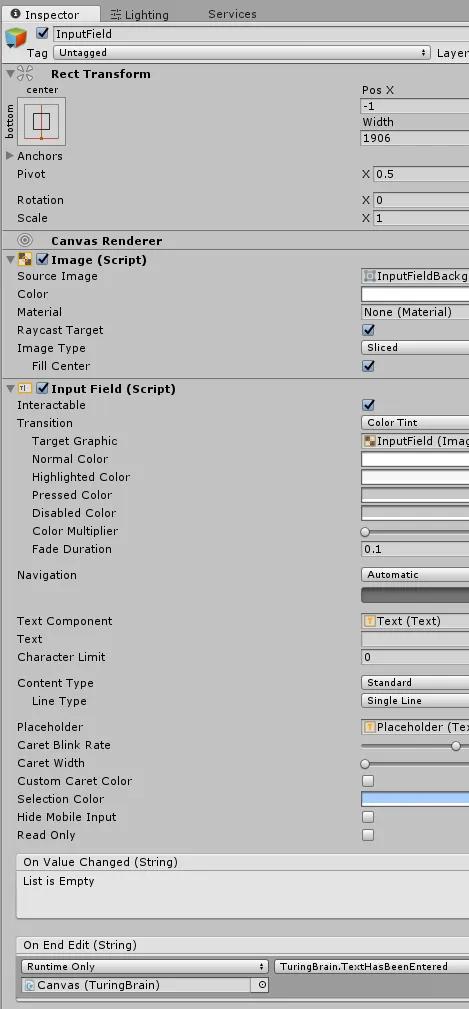Click the Width field showing 1906
Screen dimensions: 469x1009
(x=415, y=138)
